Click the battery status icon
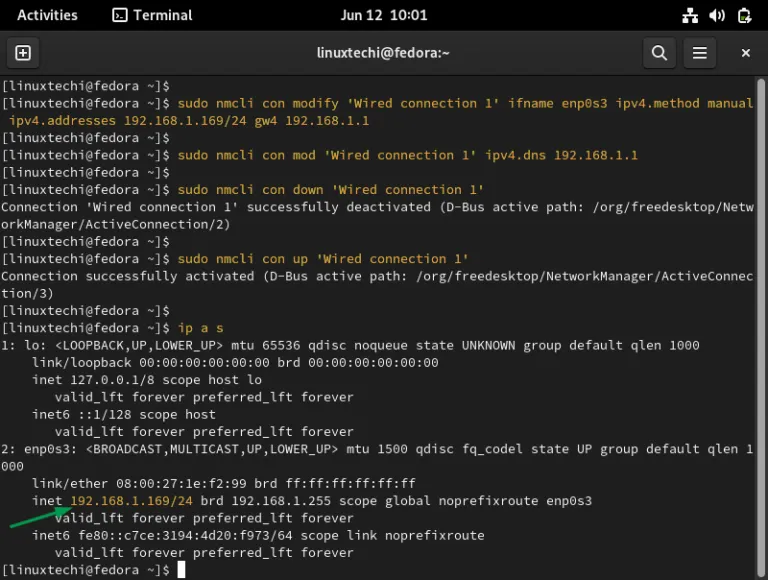 click(744, 16)
